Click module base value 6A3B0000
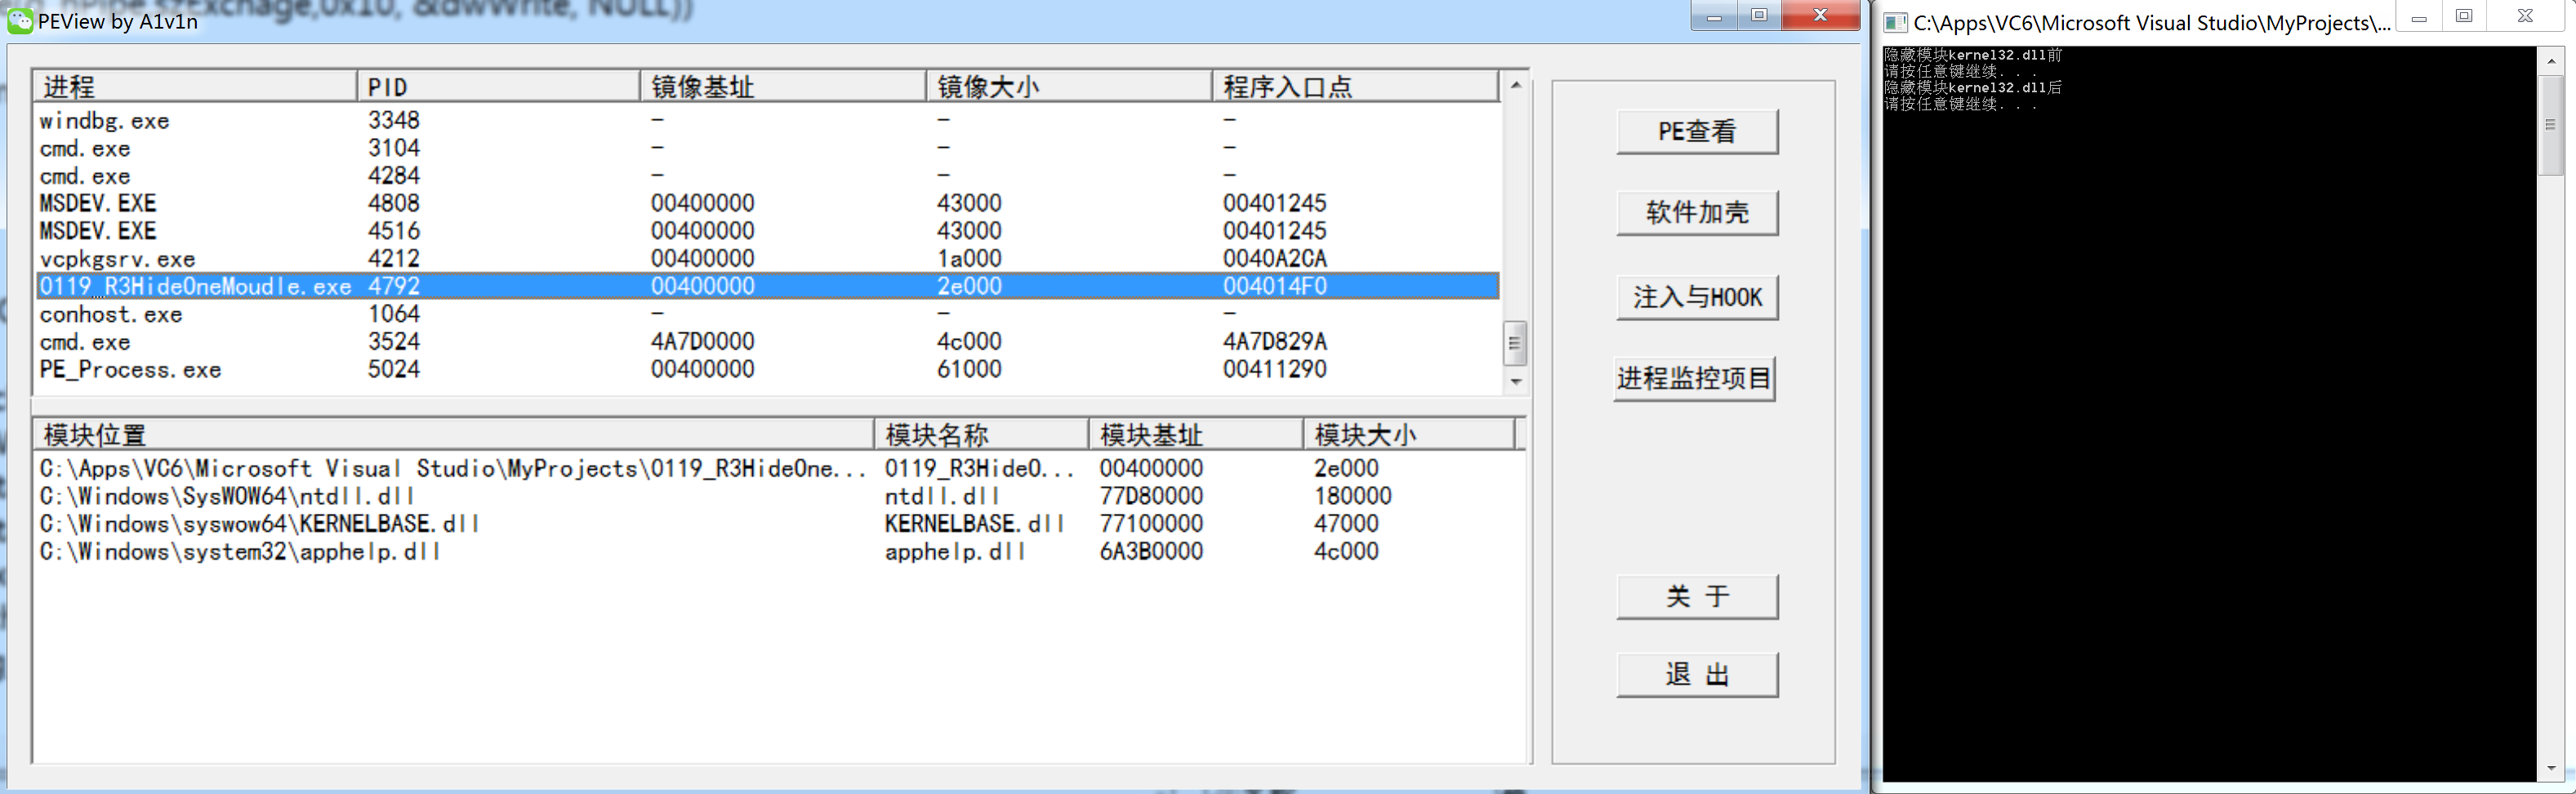2576x794 pixels. (x=1151, y=552)
